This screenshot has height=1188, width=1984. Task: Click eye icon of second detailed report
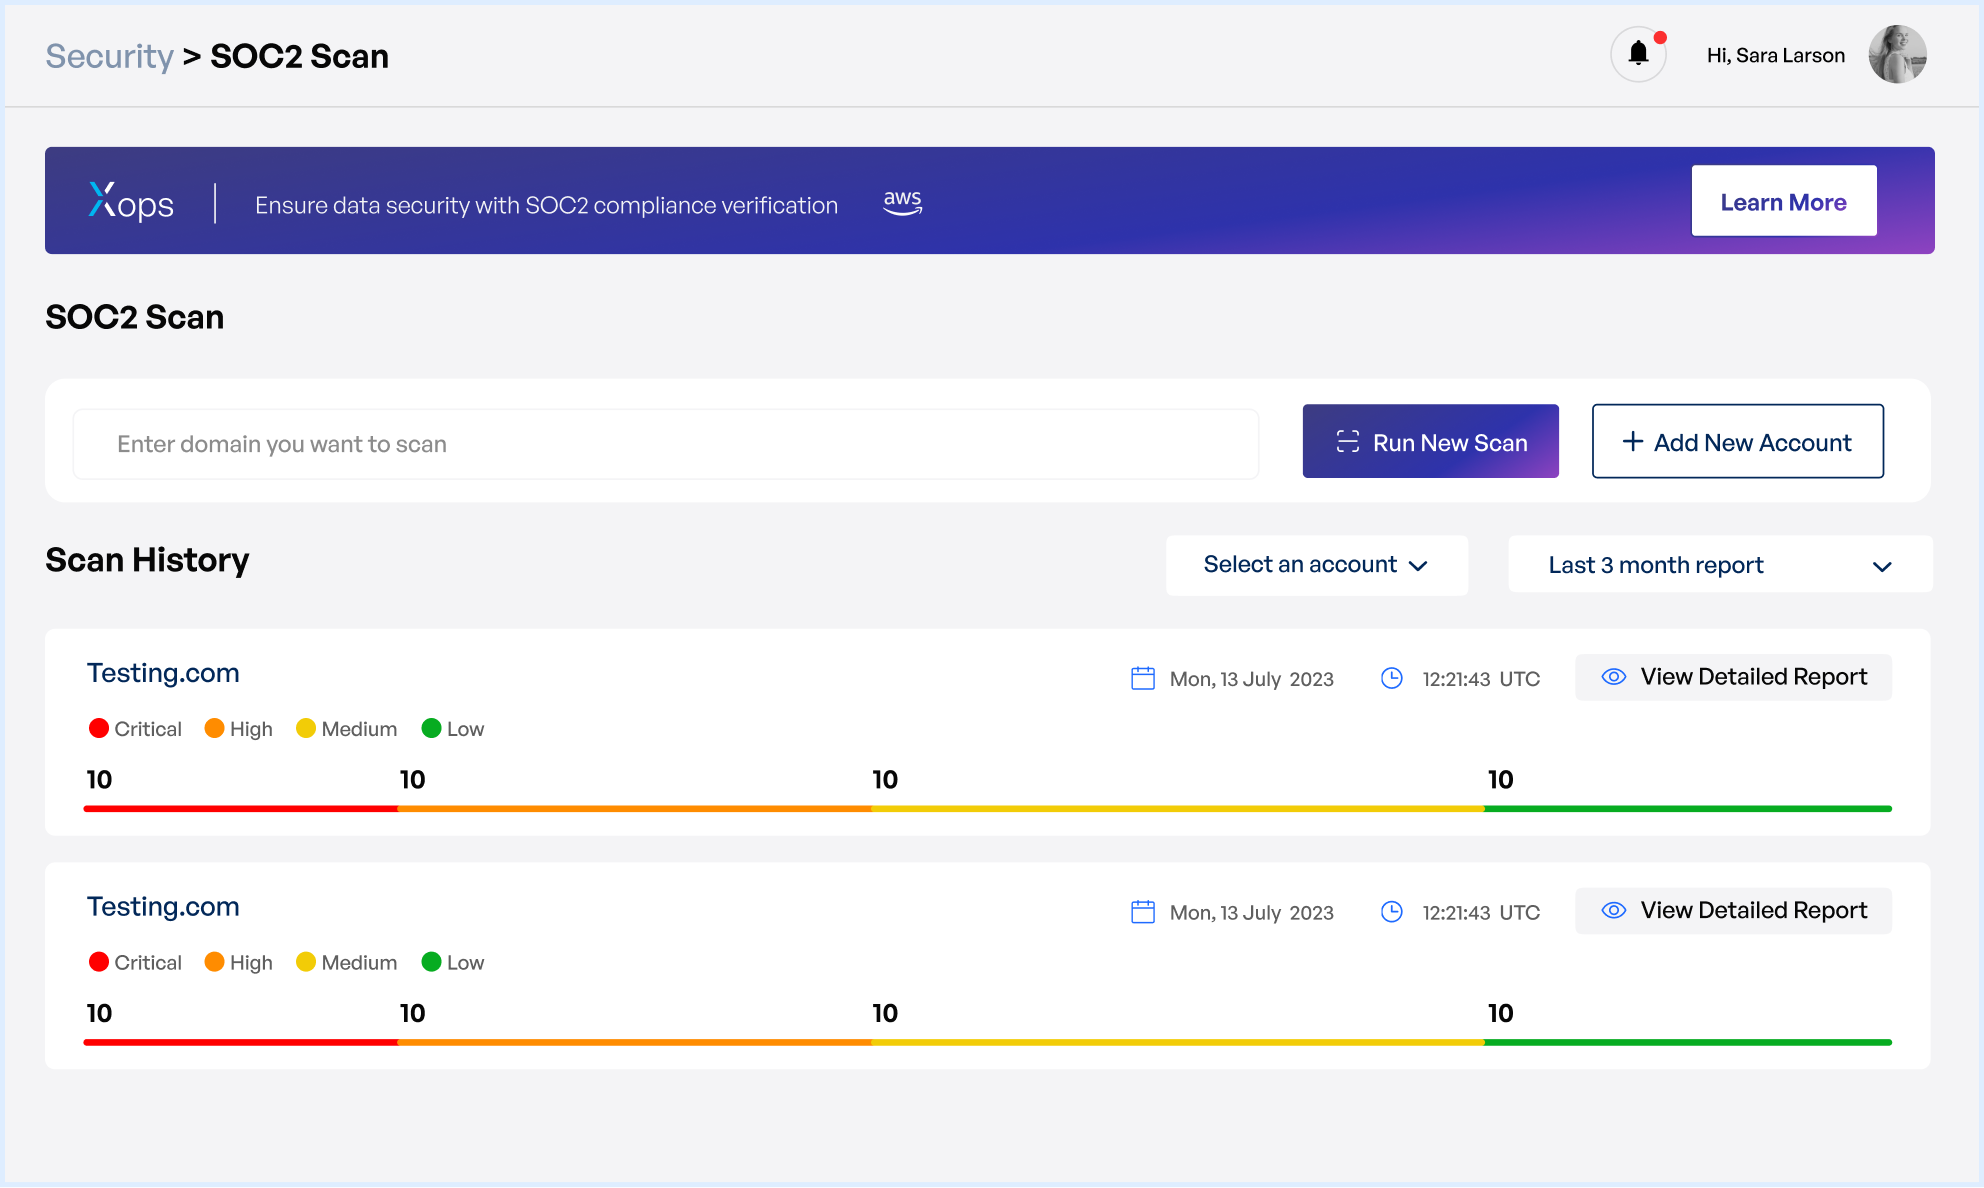(x=1613, y=911)
